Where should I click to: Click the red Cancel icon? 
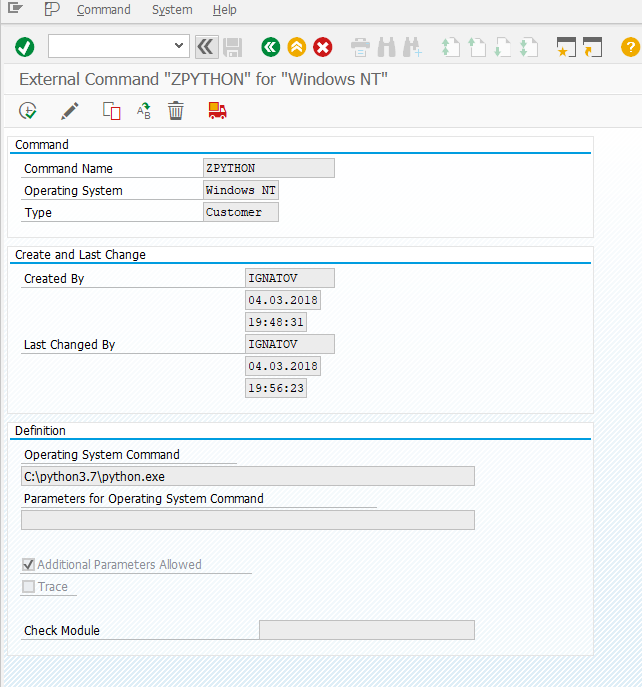tap(323, 47)
